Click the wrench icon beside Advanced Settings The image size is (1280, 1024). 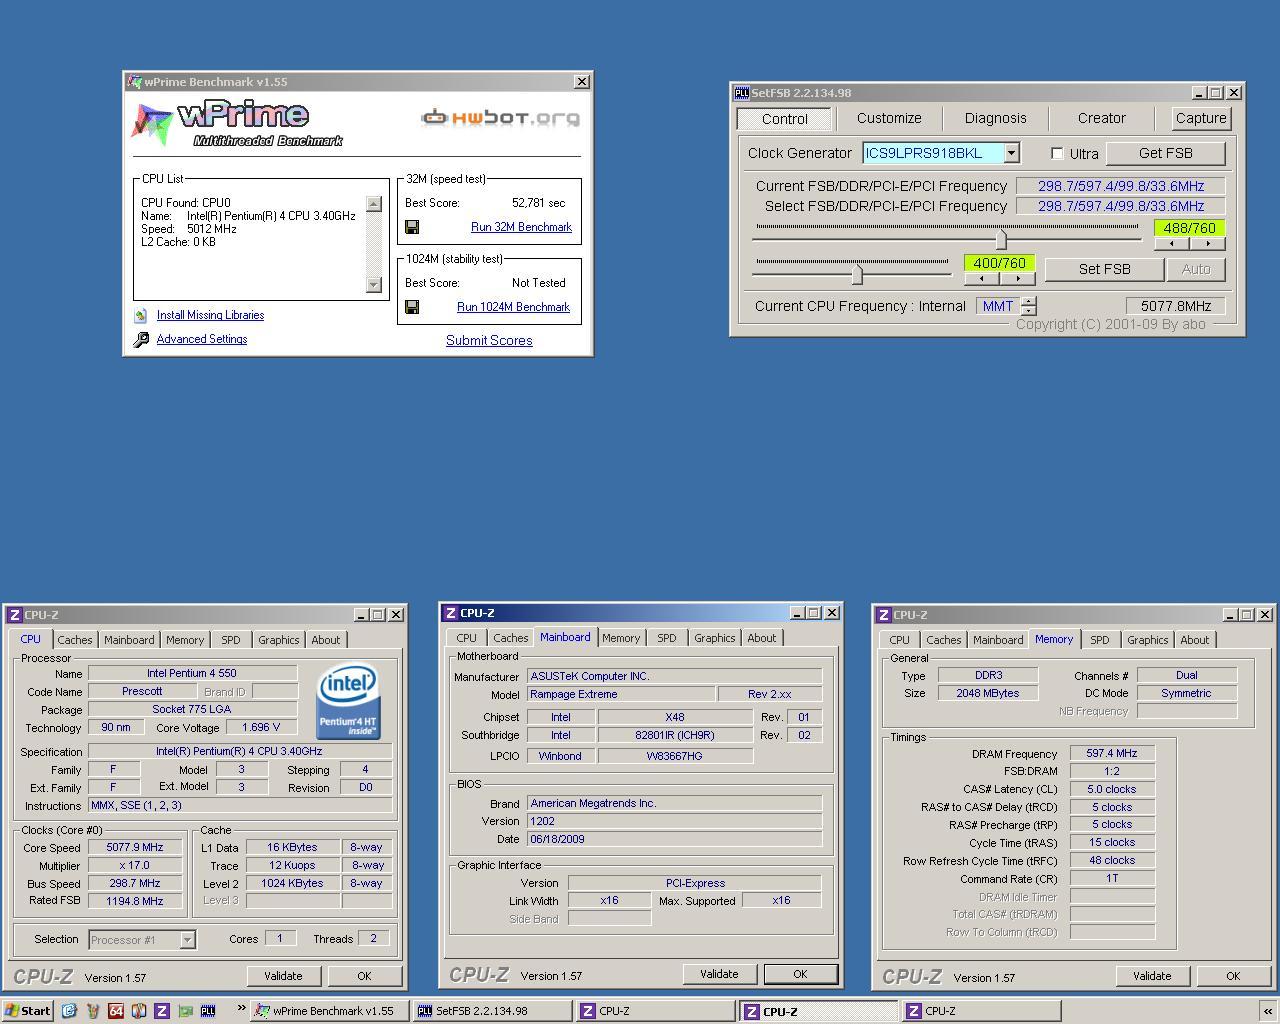tap(141, 340)
